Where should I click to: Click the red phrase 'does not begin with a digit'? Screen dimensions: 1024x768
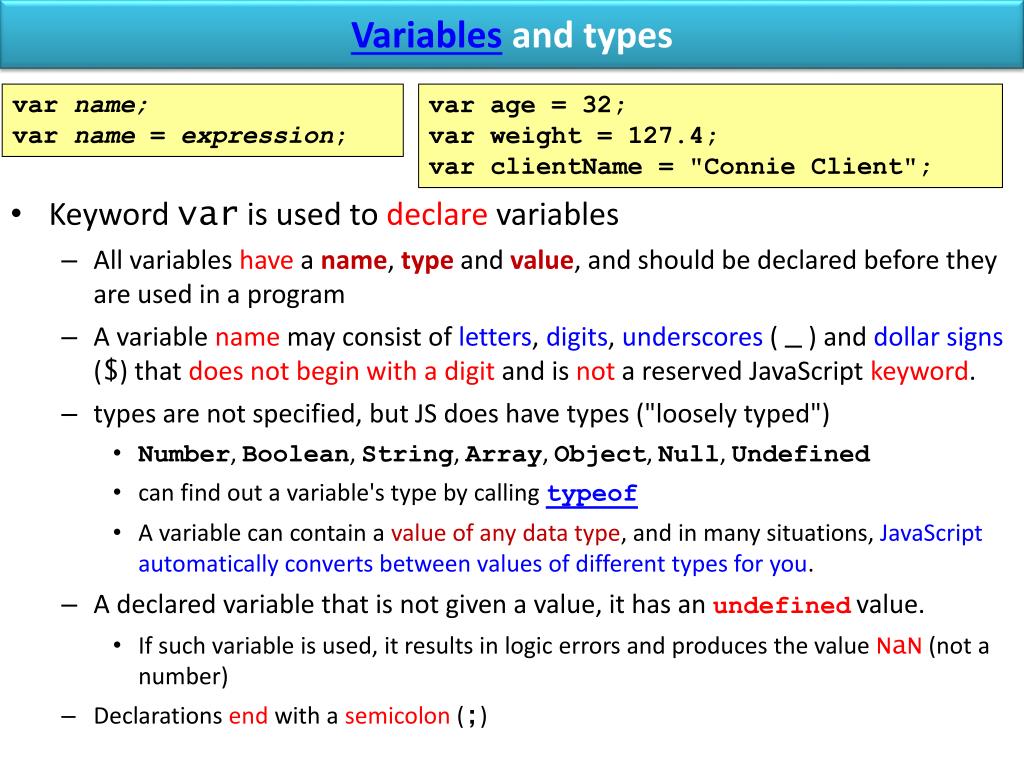(x=342, y=372)
